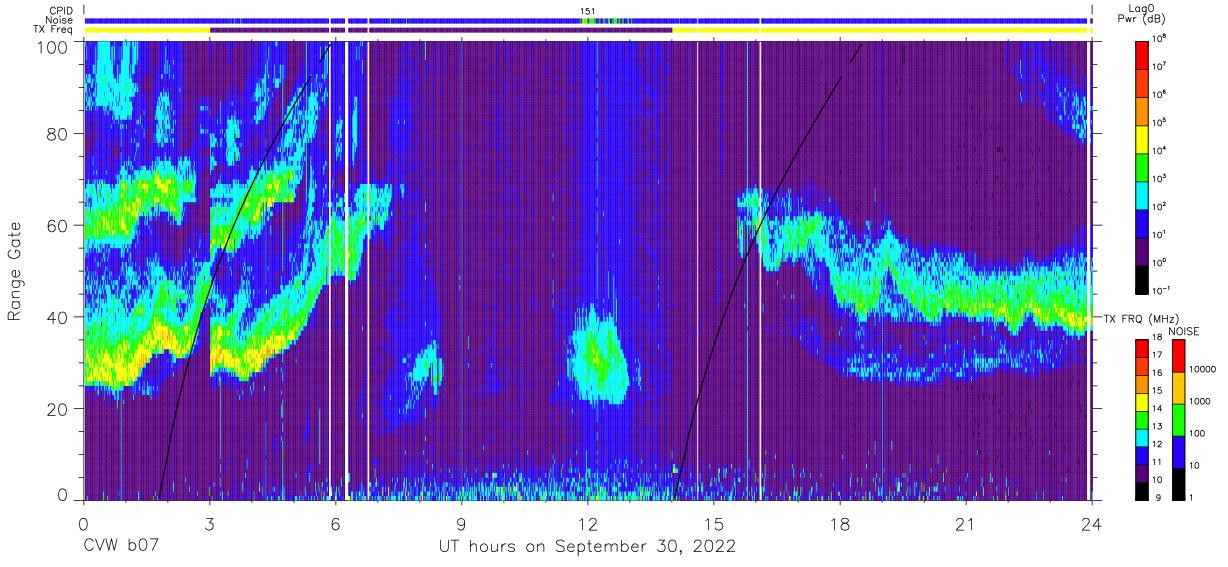Click the 40 tick label on the Range Gate axis
This screenshot has height=567, width=1228.
(x=59, y=317)
